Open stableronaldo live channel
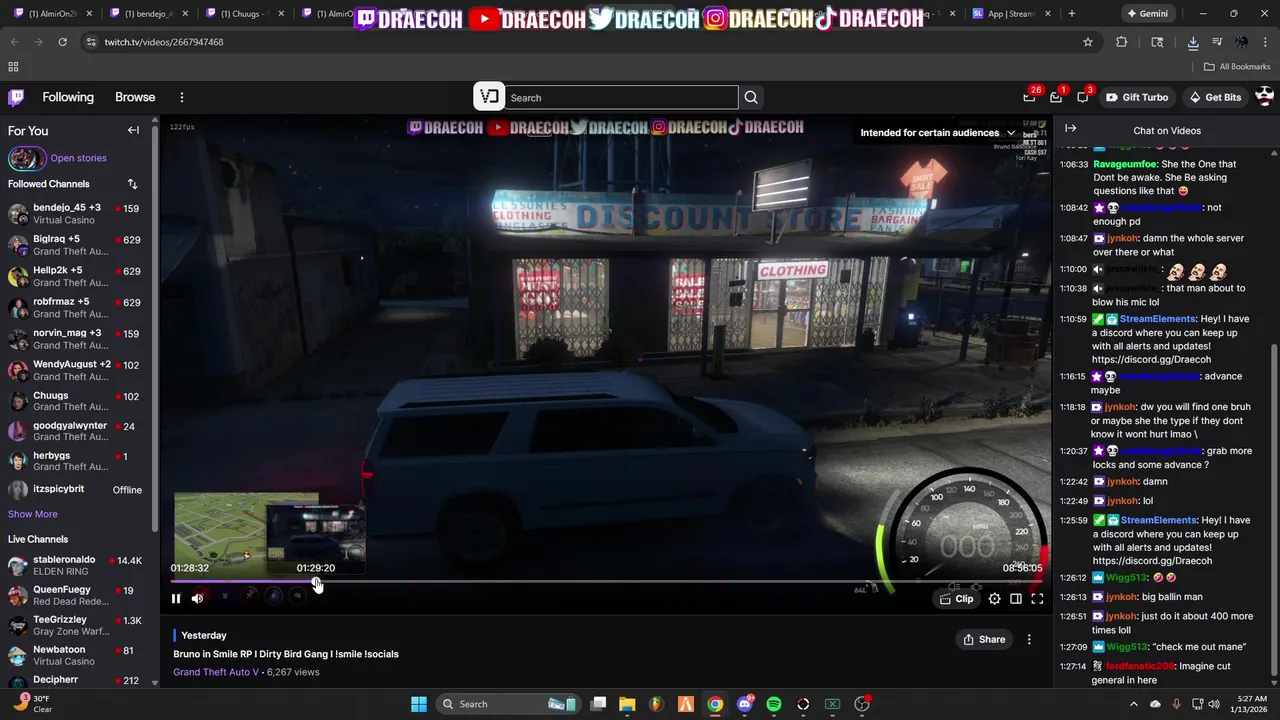Image resolution: width=1280 pixels, height=720 pixels. (77, 565)
